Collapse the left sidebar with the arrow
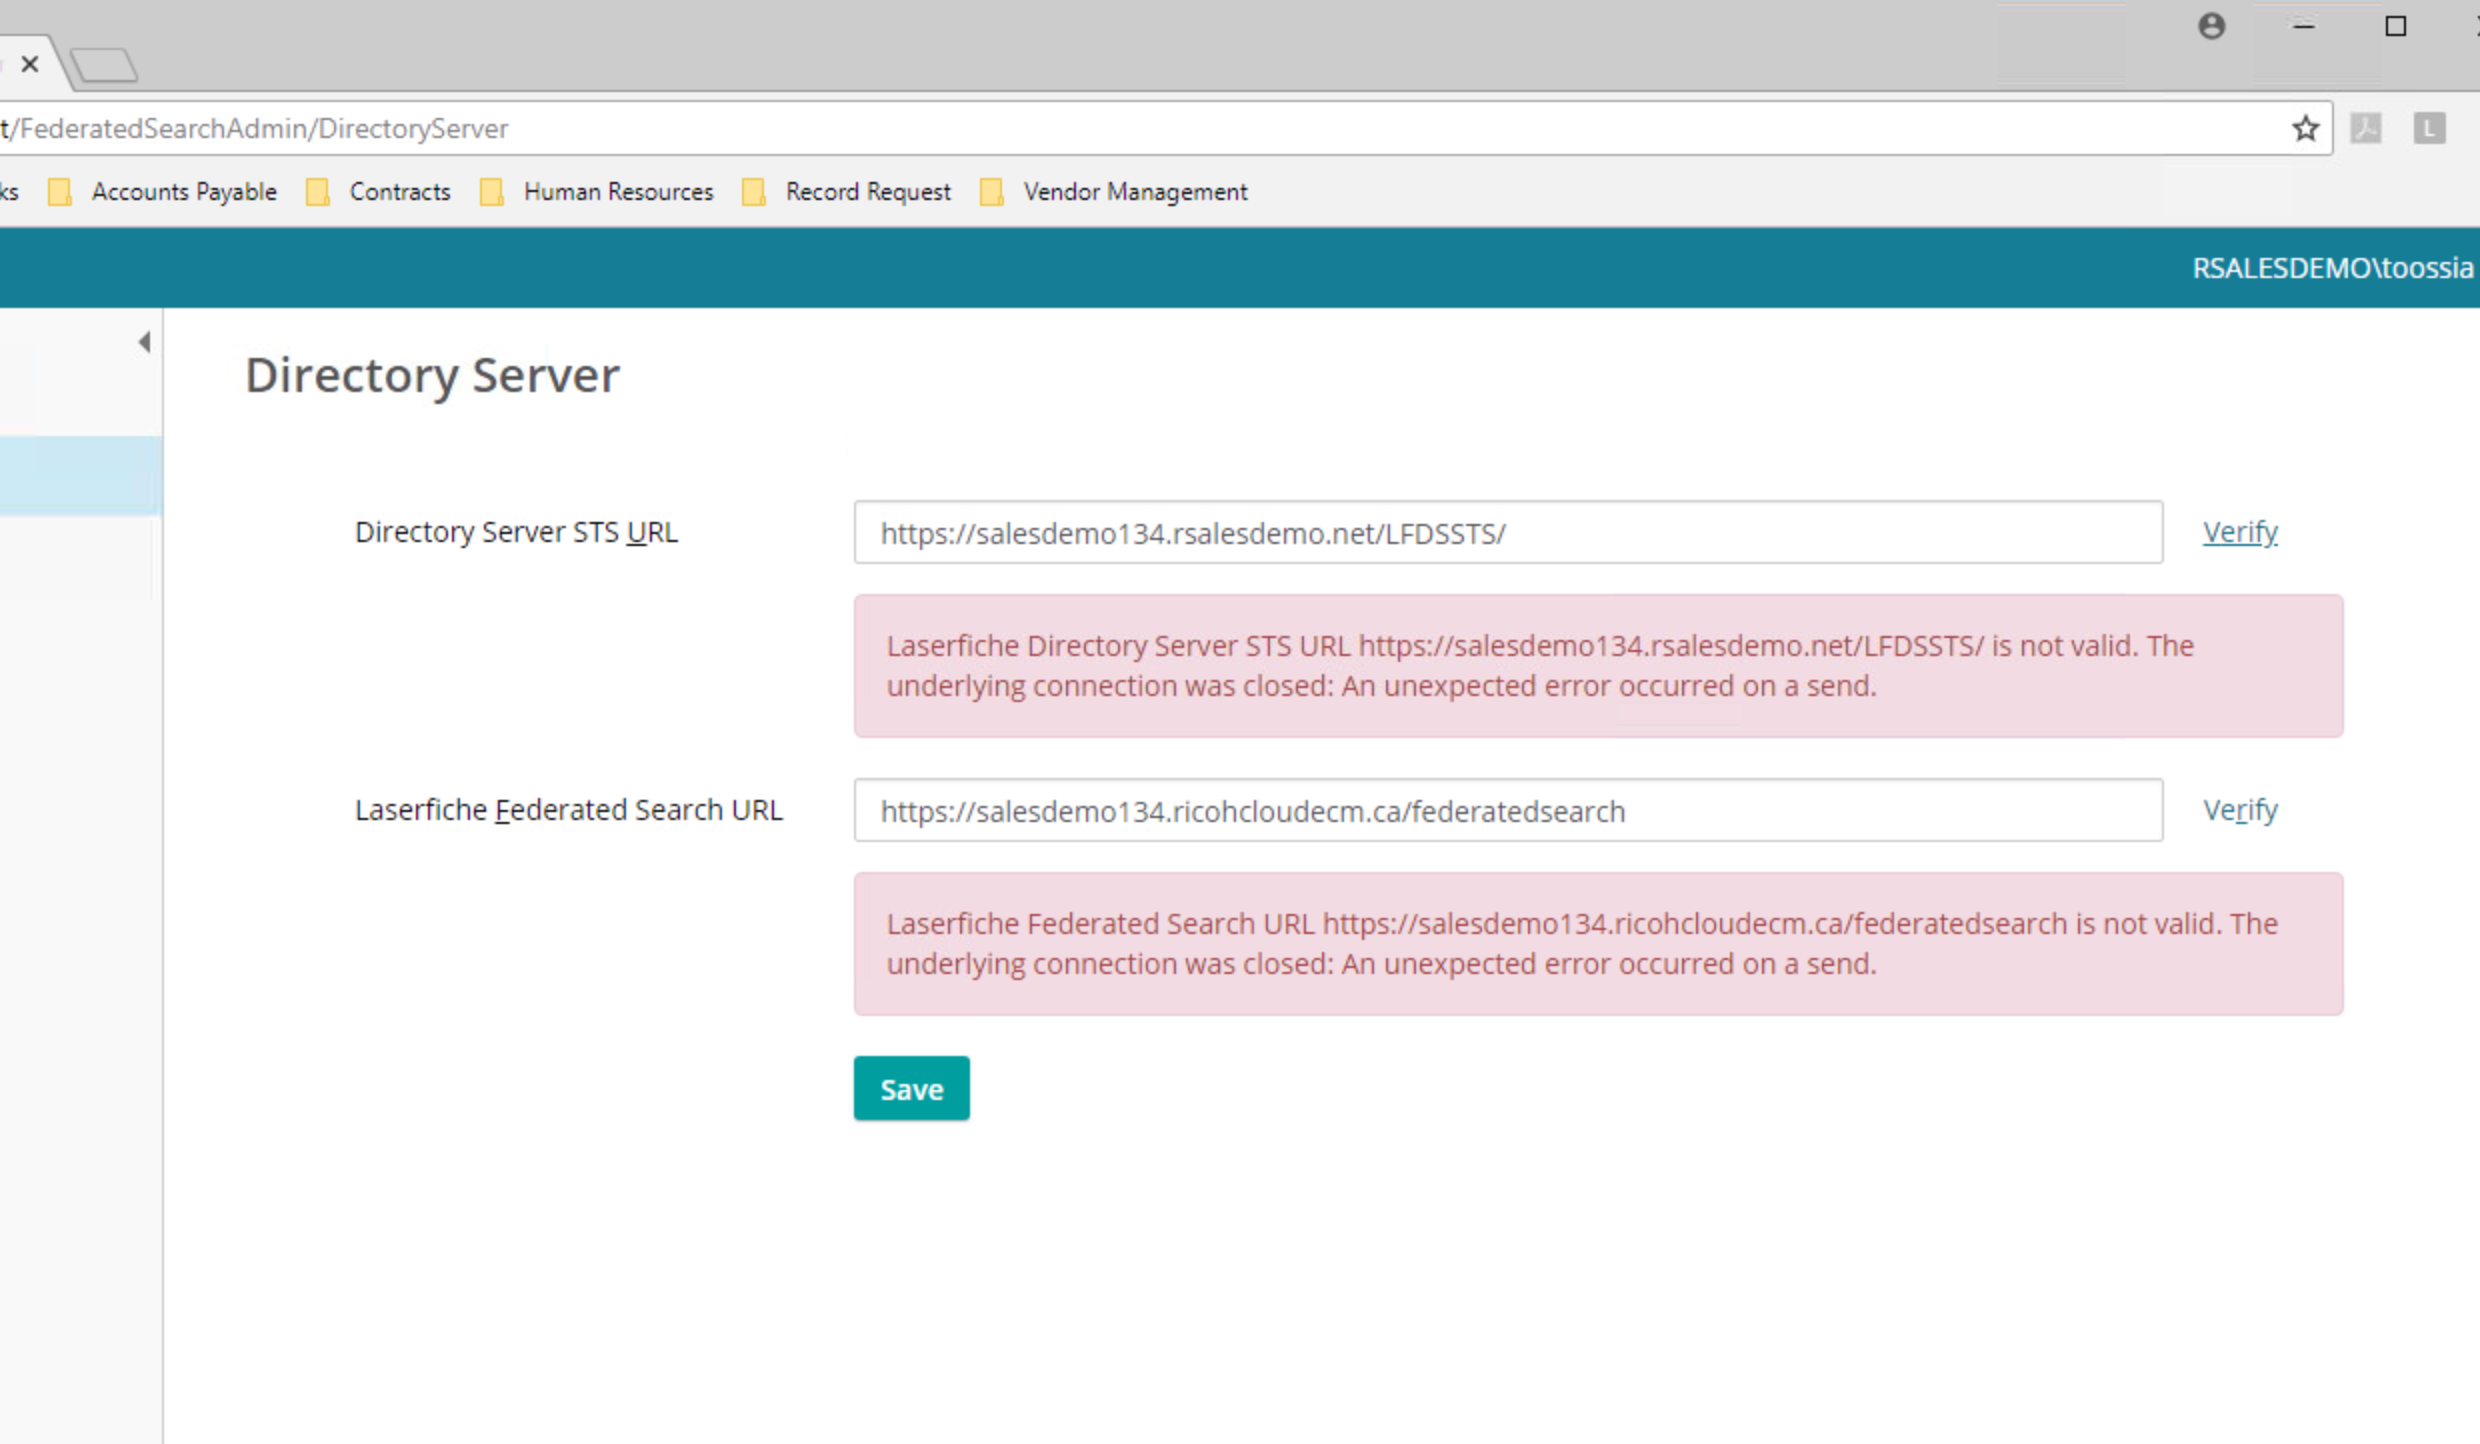This screenshot has height=1444, width=2480. [144, 342]
